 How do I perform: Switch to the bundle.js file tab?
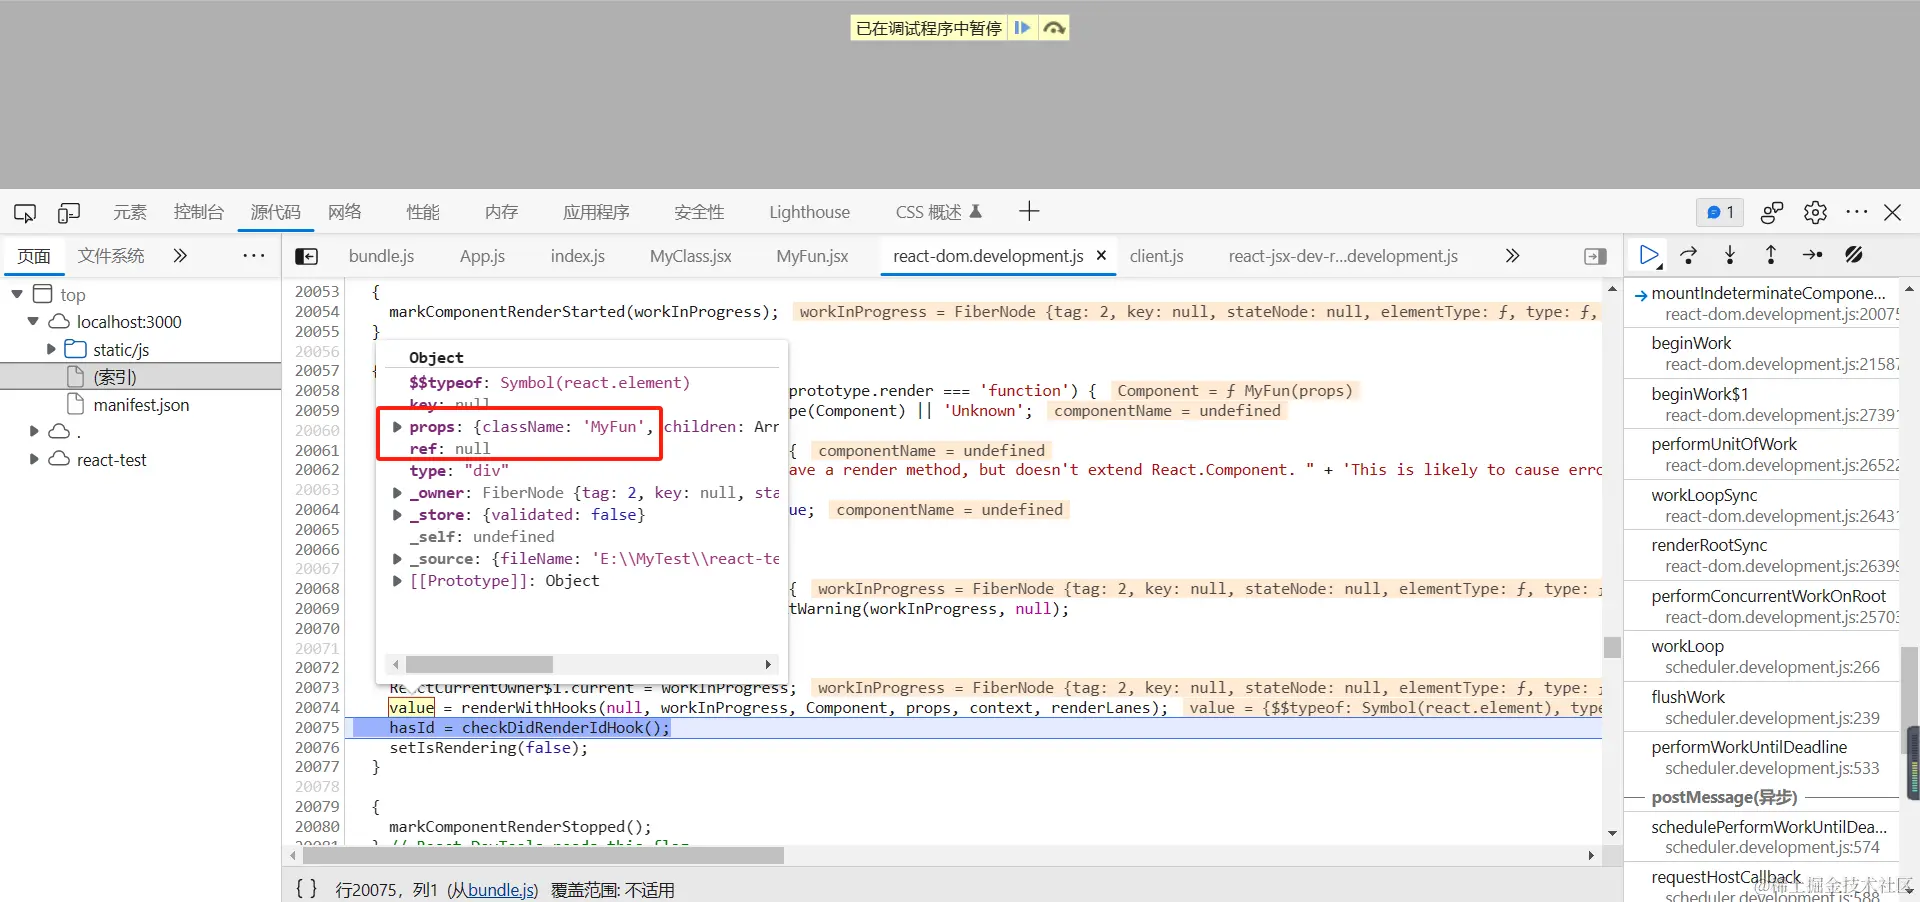(381, 256)
